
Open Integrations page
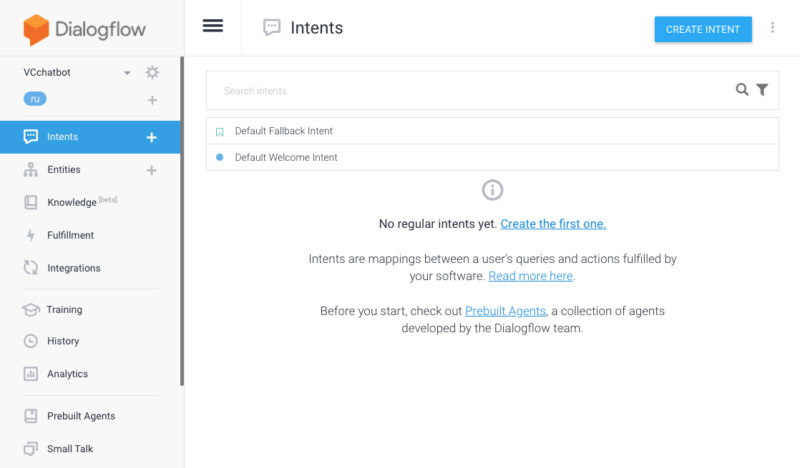73,268
